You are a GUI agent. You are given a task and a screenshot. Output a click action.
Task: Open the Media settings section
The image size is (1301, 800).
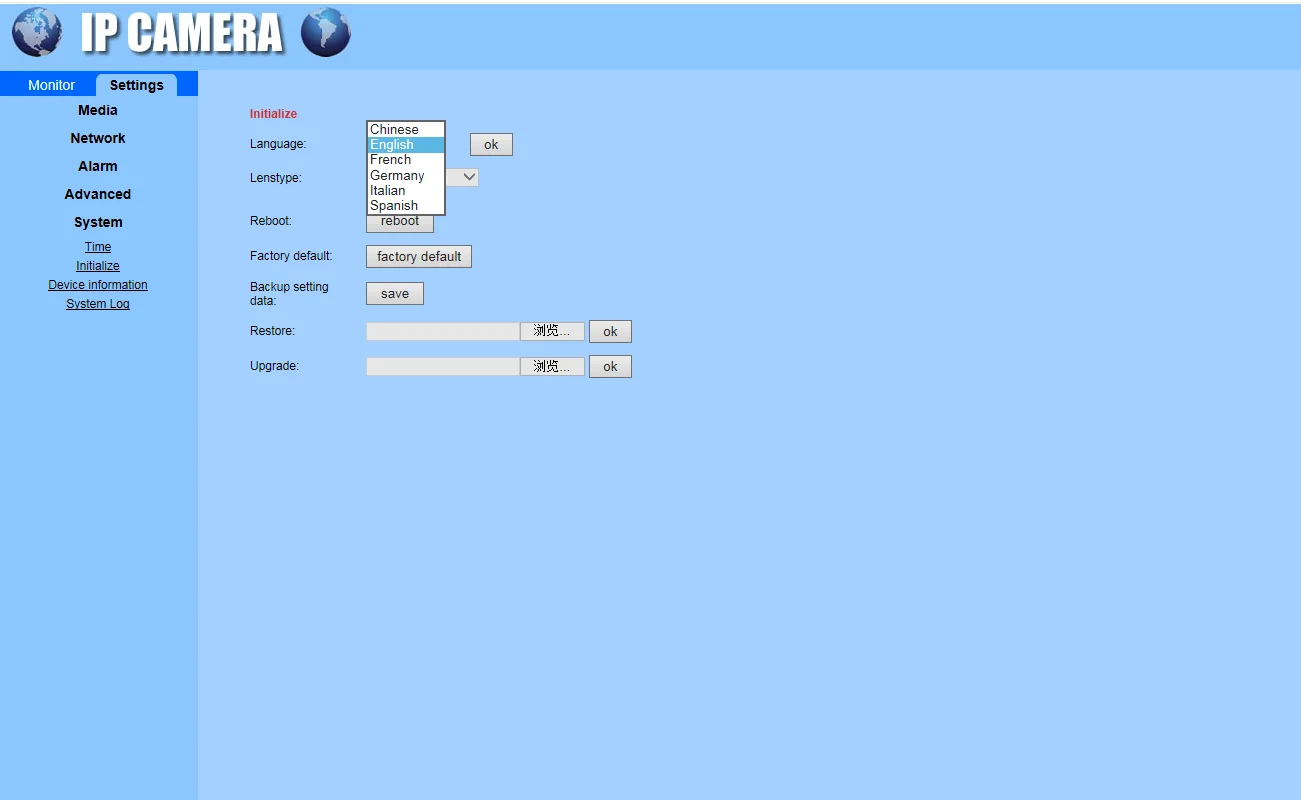[x=98, y=110]
